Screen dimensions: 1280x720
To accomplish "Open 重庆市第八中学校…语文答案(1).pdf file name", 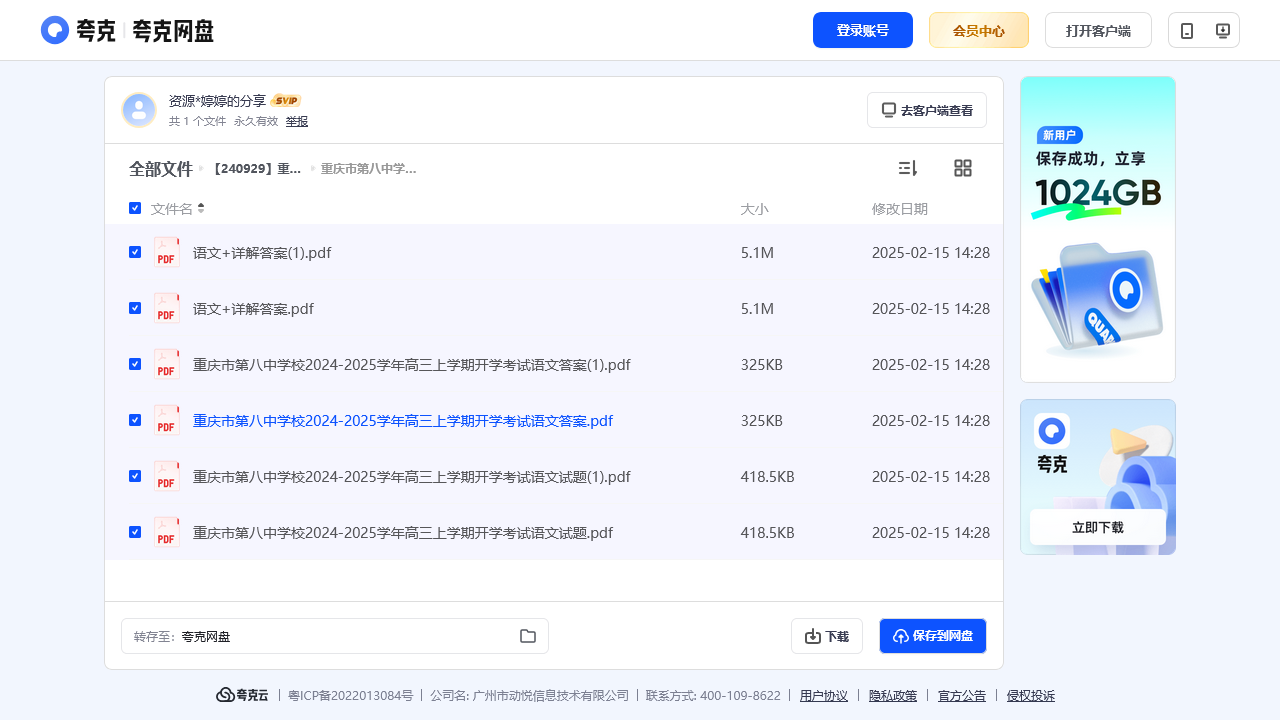I will [412, 365].
